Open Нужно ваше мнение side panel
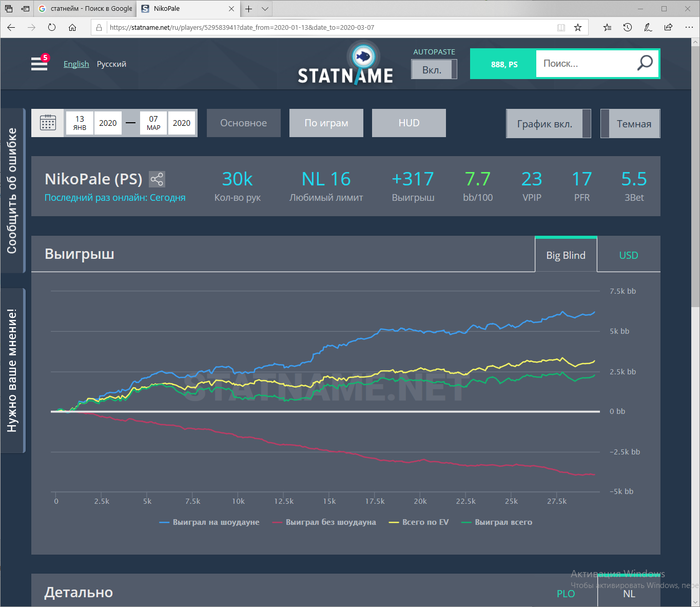Screen dimensions: 700x607 click(x=12, y=370)
